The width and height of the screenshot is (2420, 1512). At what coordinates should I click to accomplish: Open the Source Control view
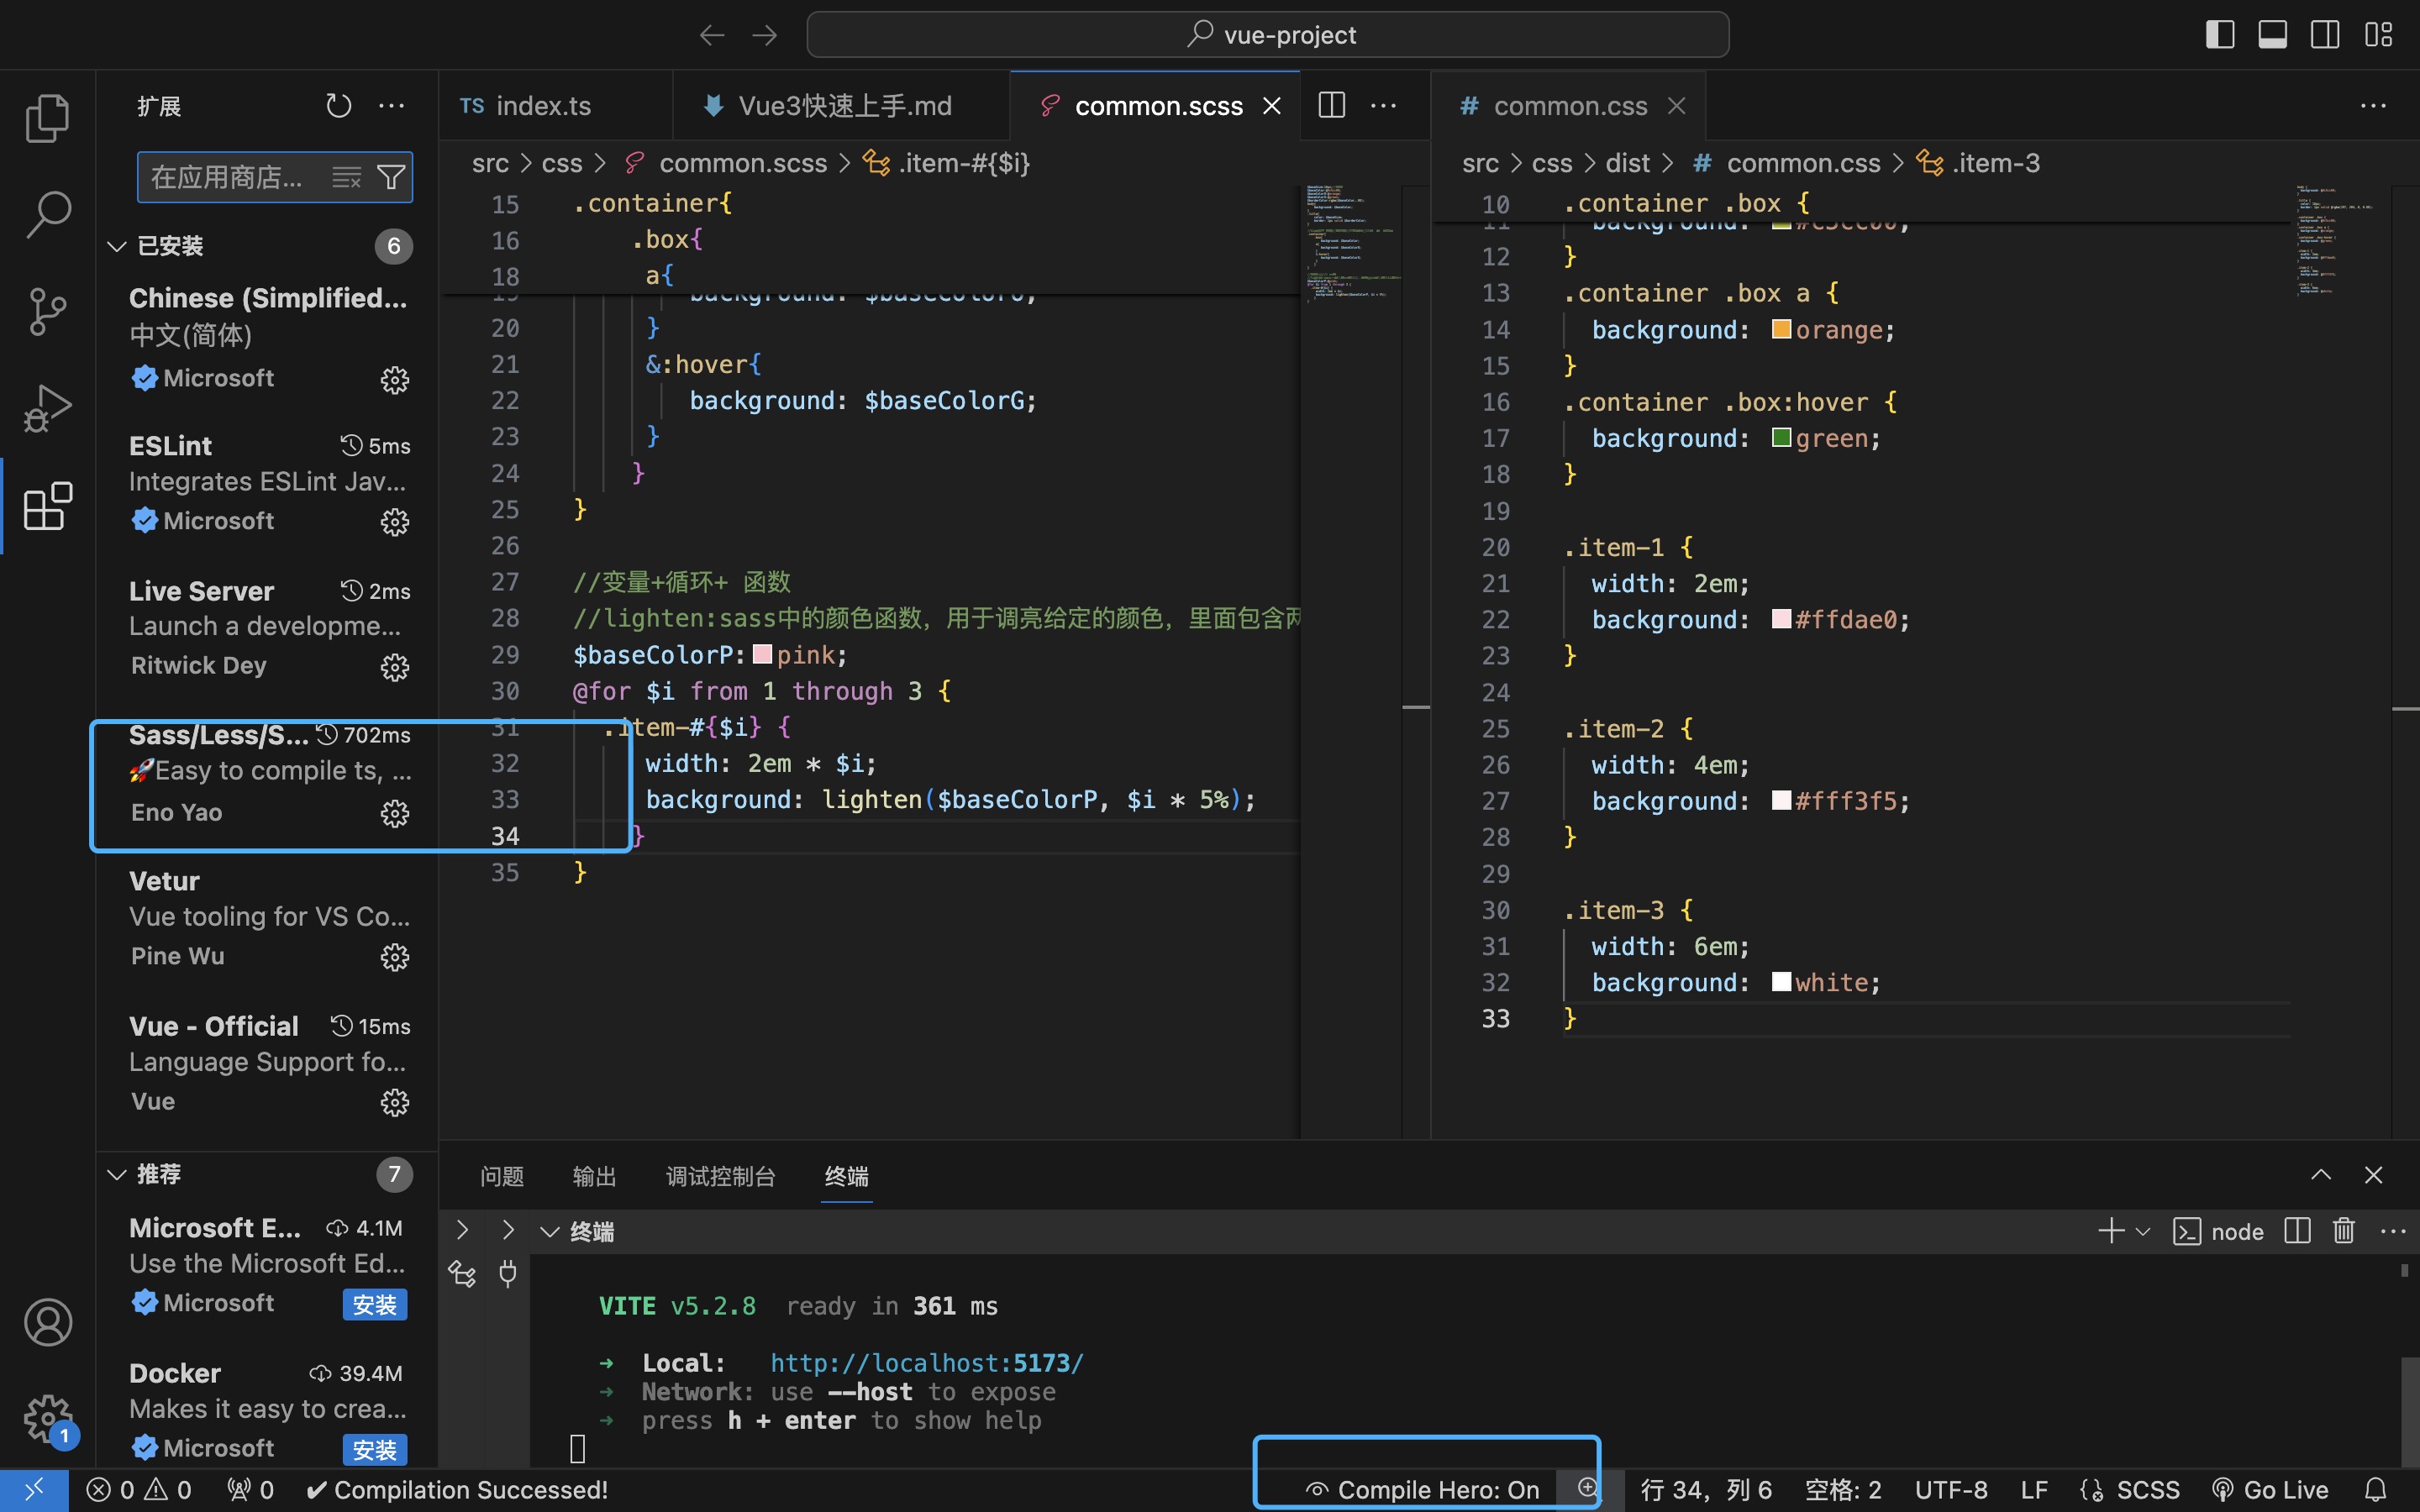[47, 311]
